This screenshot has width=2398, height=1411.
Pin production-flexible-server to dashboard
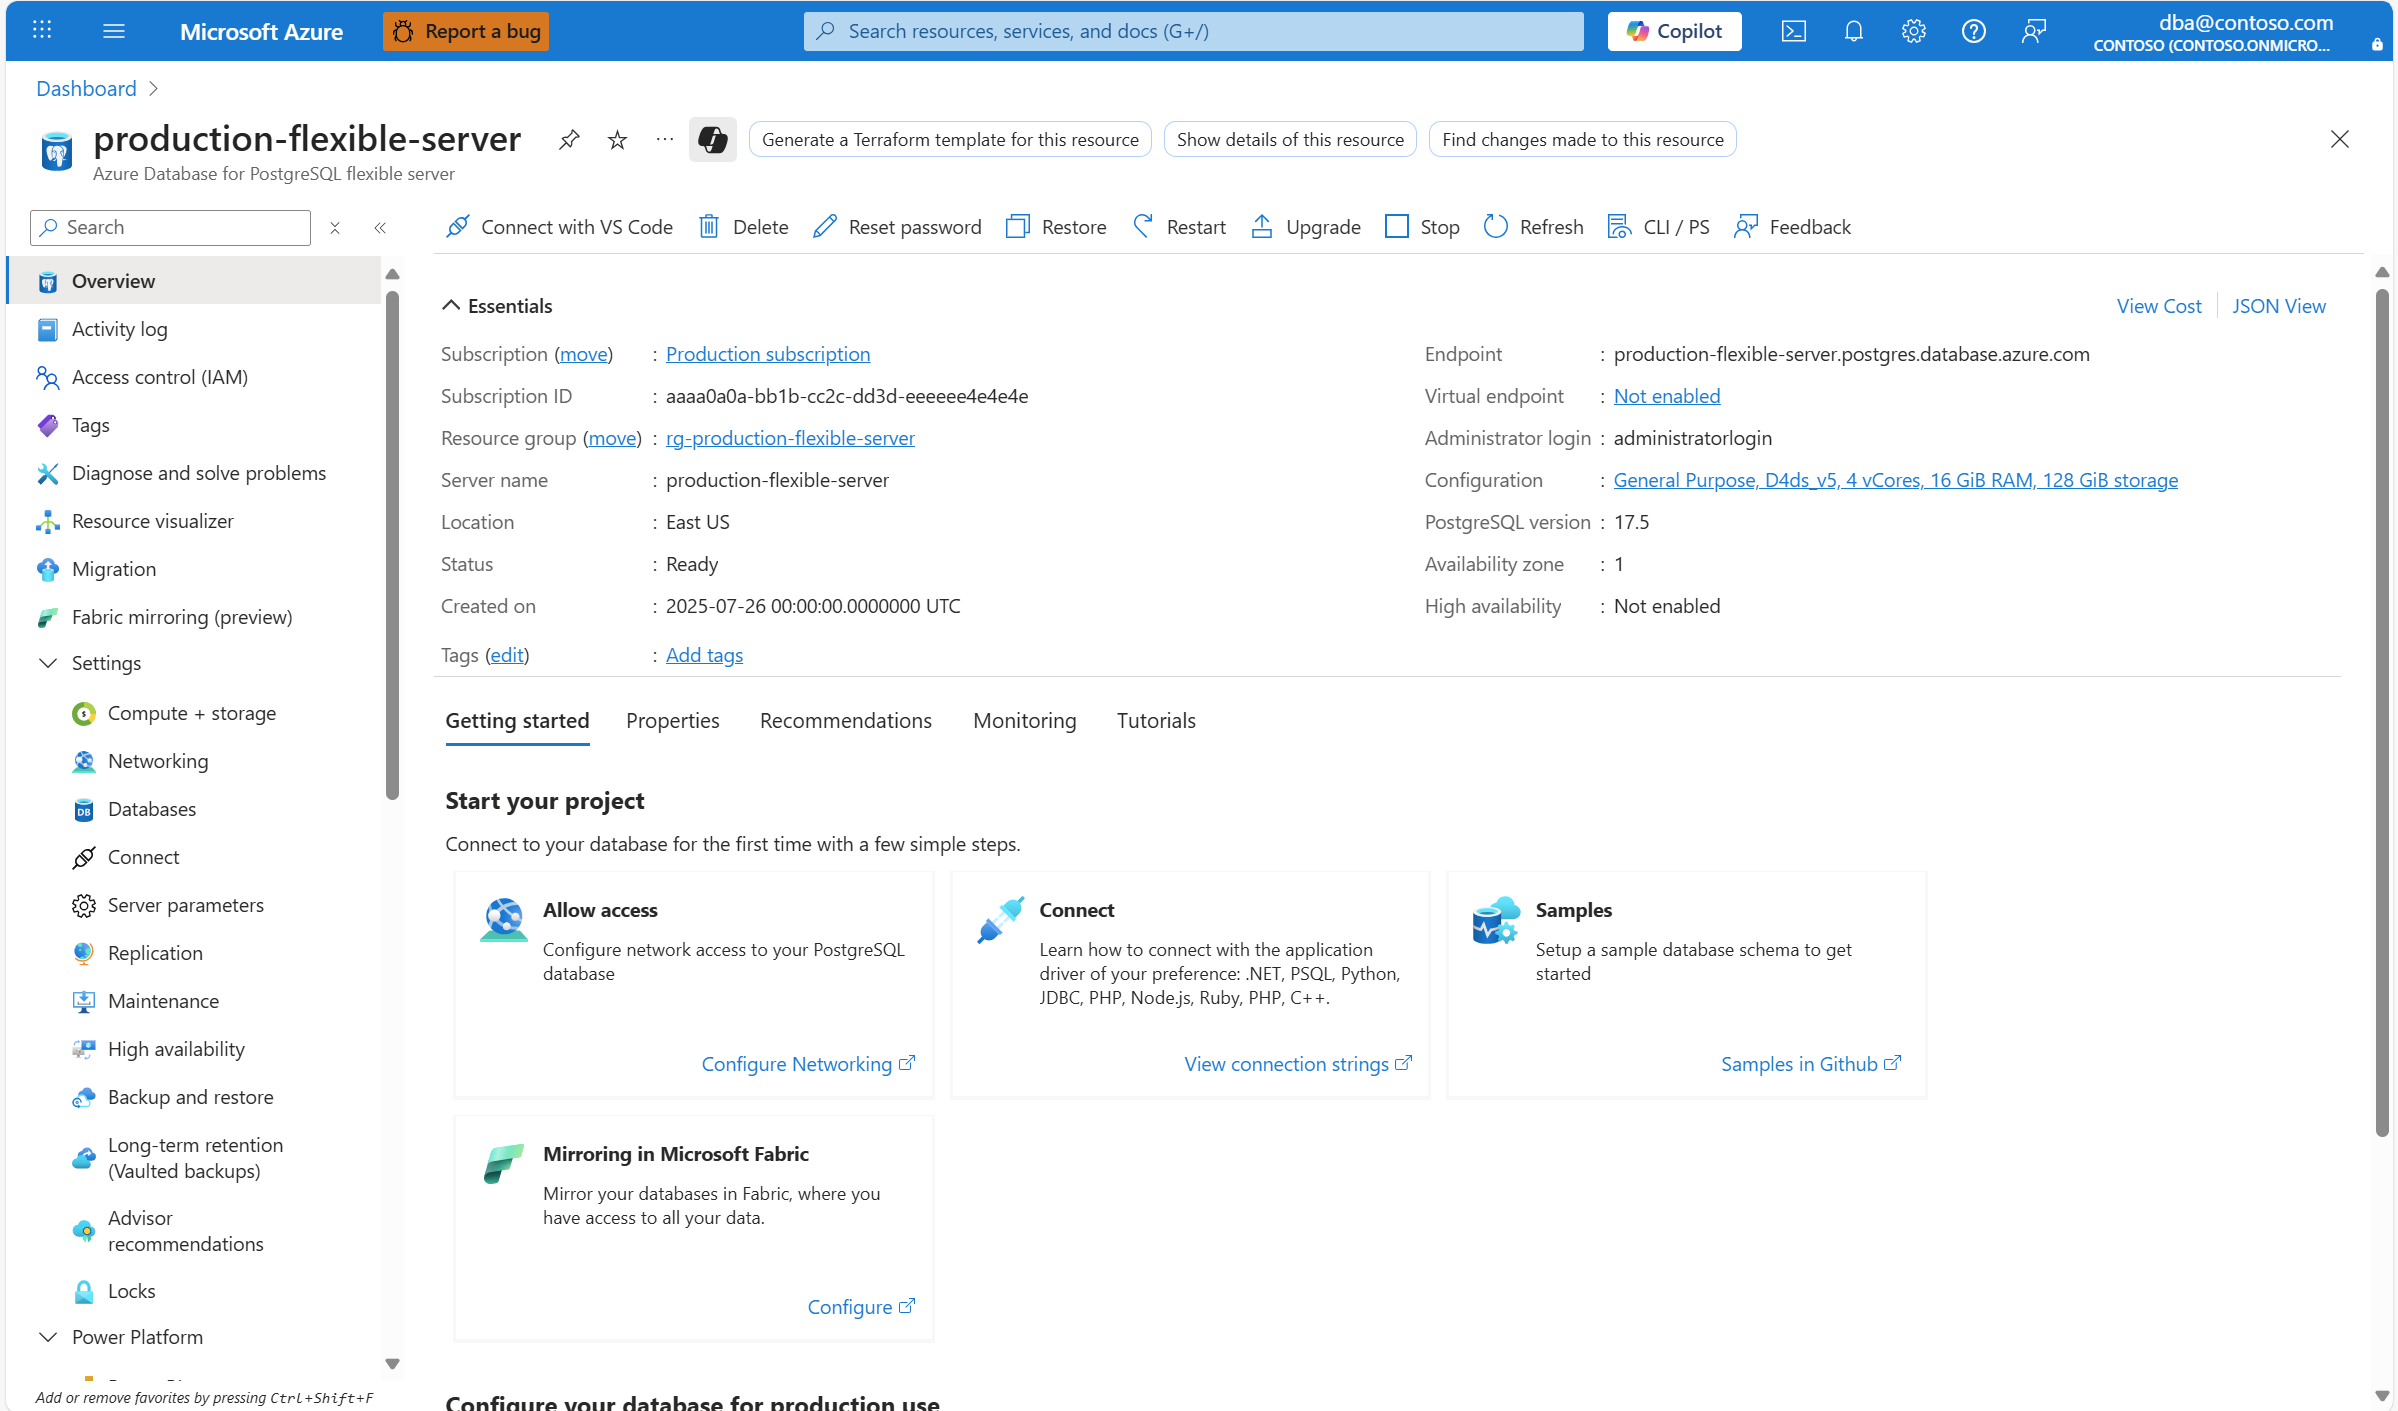568,140
